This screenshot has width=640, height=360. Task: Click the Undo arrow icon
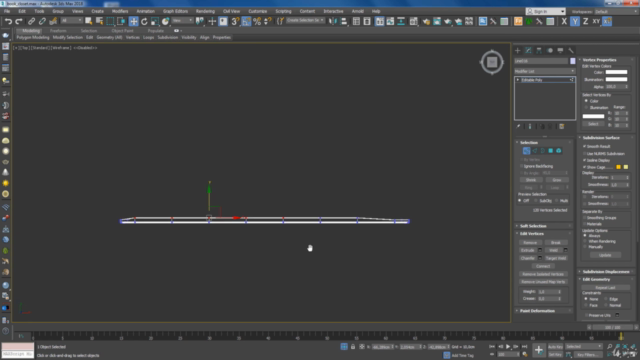[x=8, y=21]
